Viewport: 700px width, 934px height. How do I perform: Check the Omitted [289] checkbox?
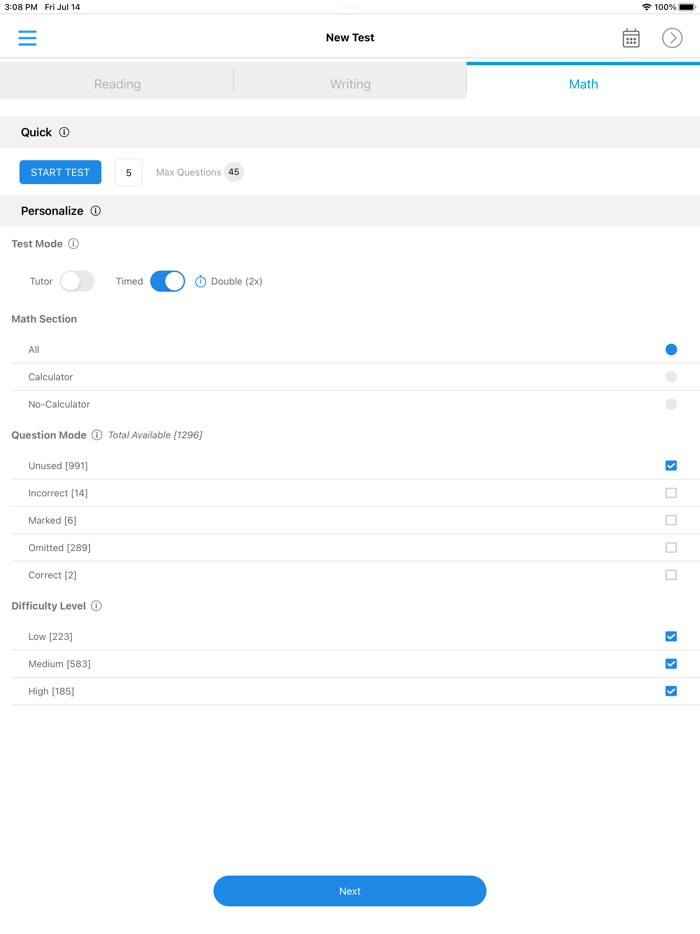click(671, 548)
